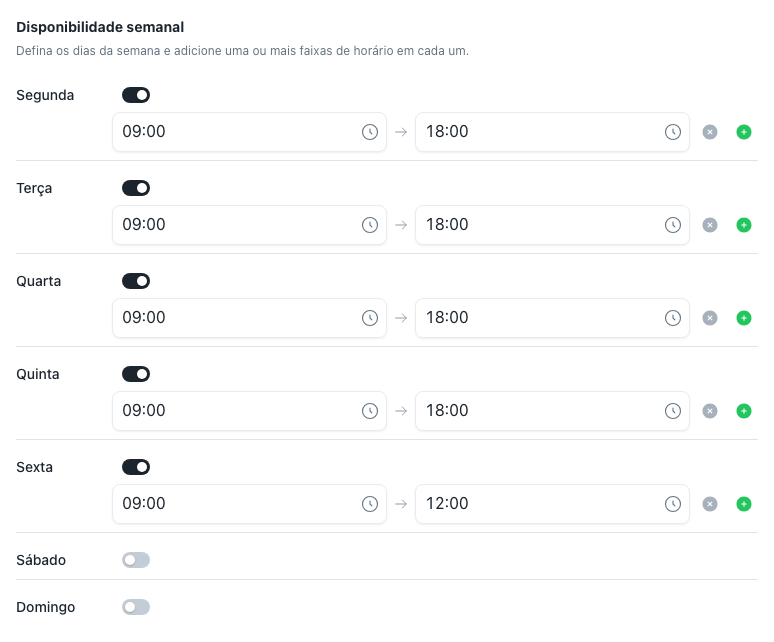Turn off the Sexta toggle

pos(136,467)
